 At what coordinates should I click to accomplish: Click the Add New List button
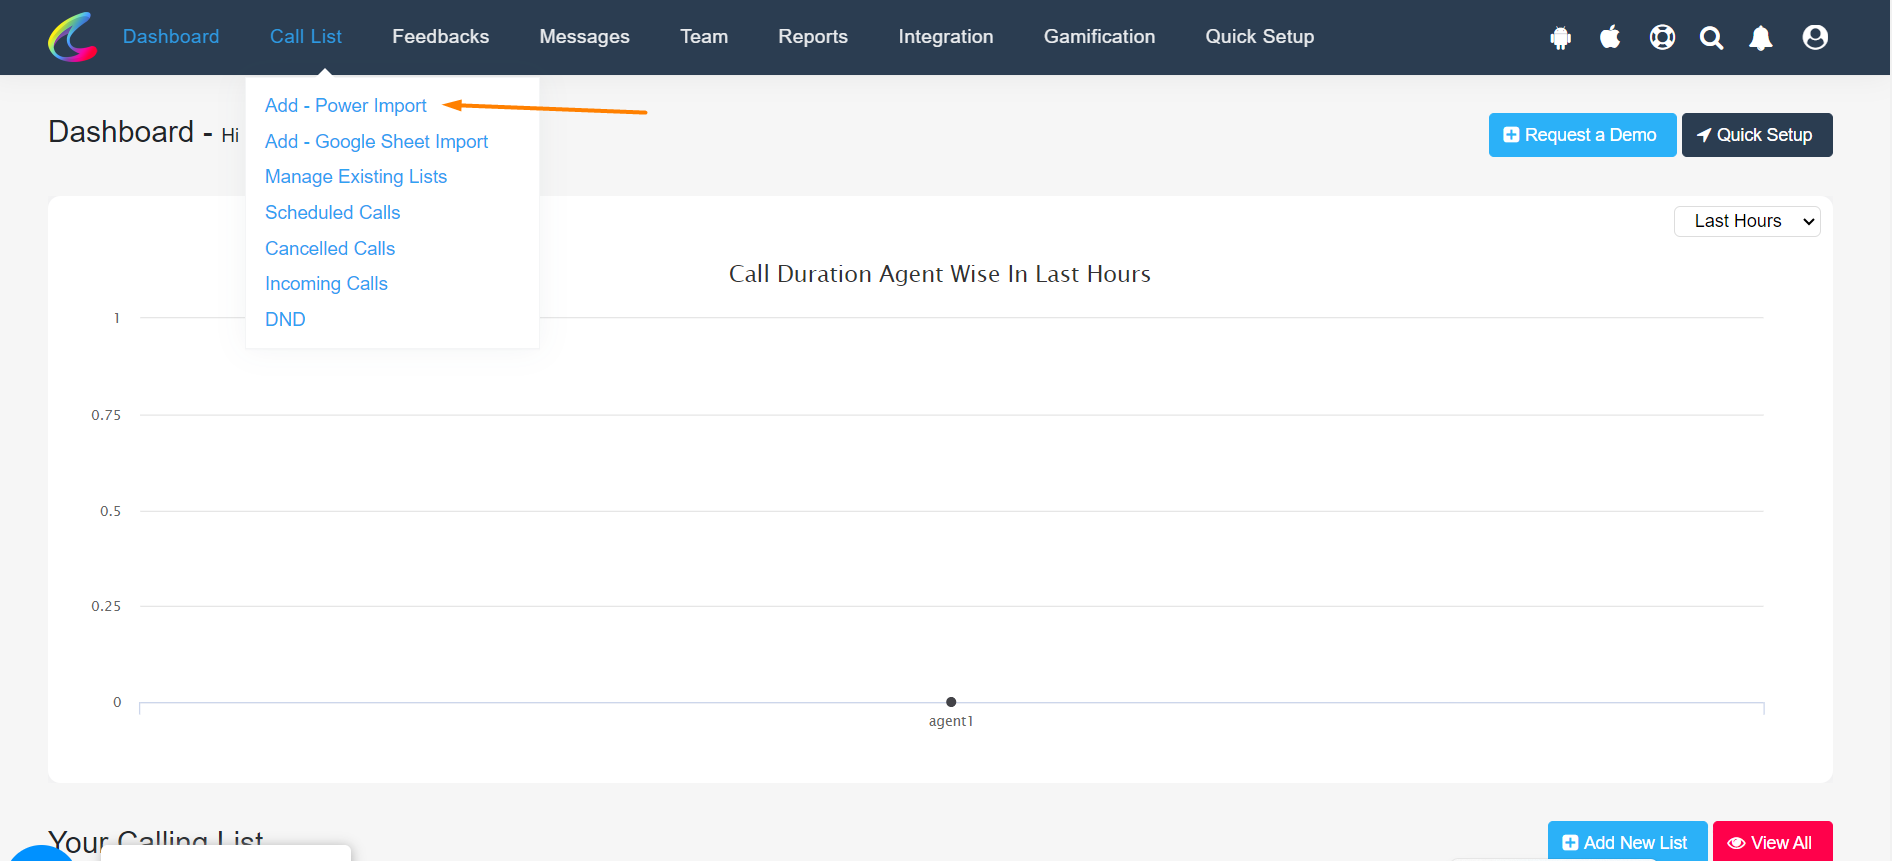[x=1627, y=842]
